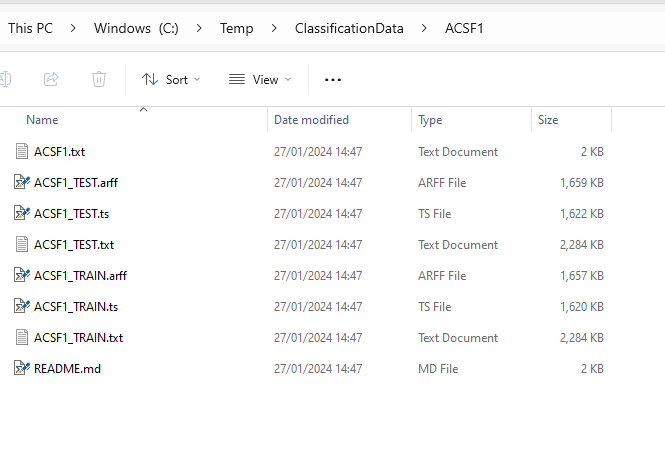Sort by the Name column header
This screenshot has width=665, height=466.
(42, 120)
